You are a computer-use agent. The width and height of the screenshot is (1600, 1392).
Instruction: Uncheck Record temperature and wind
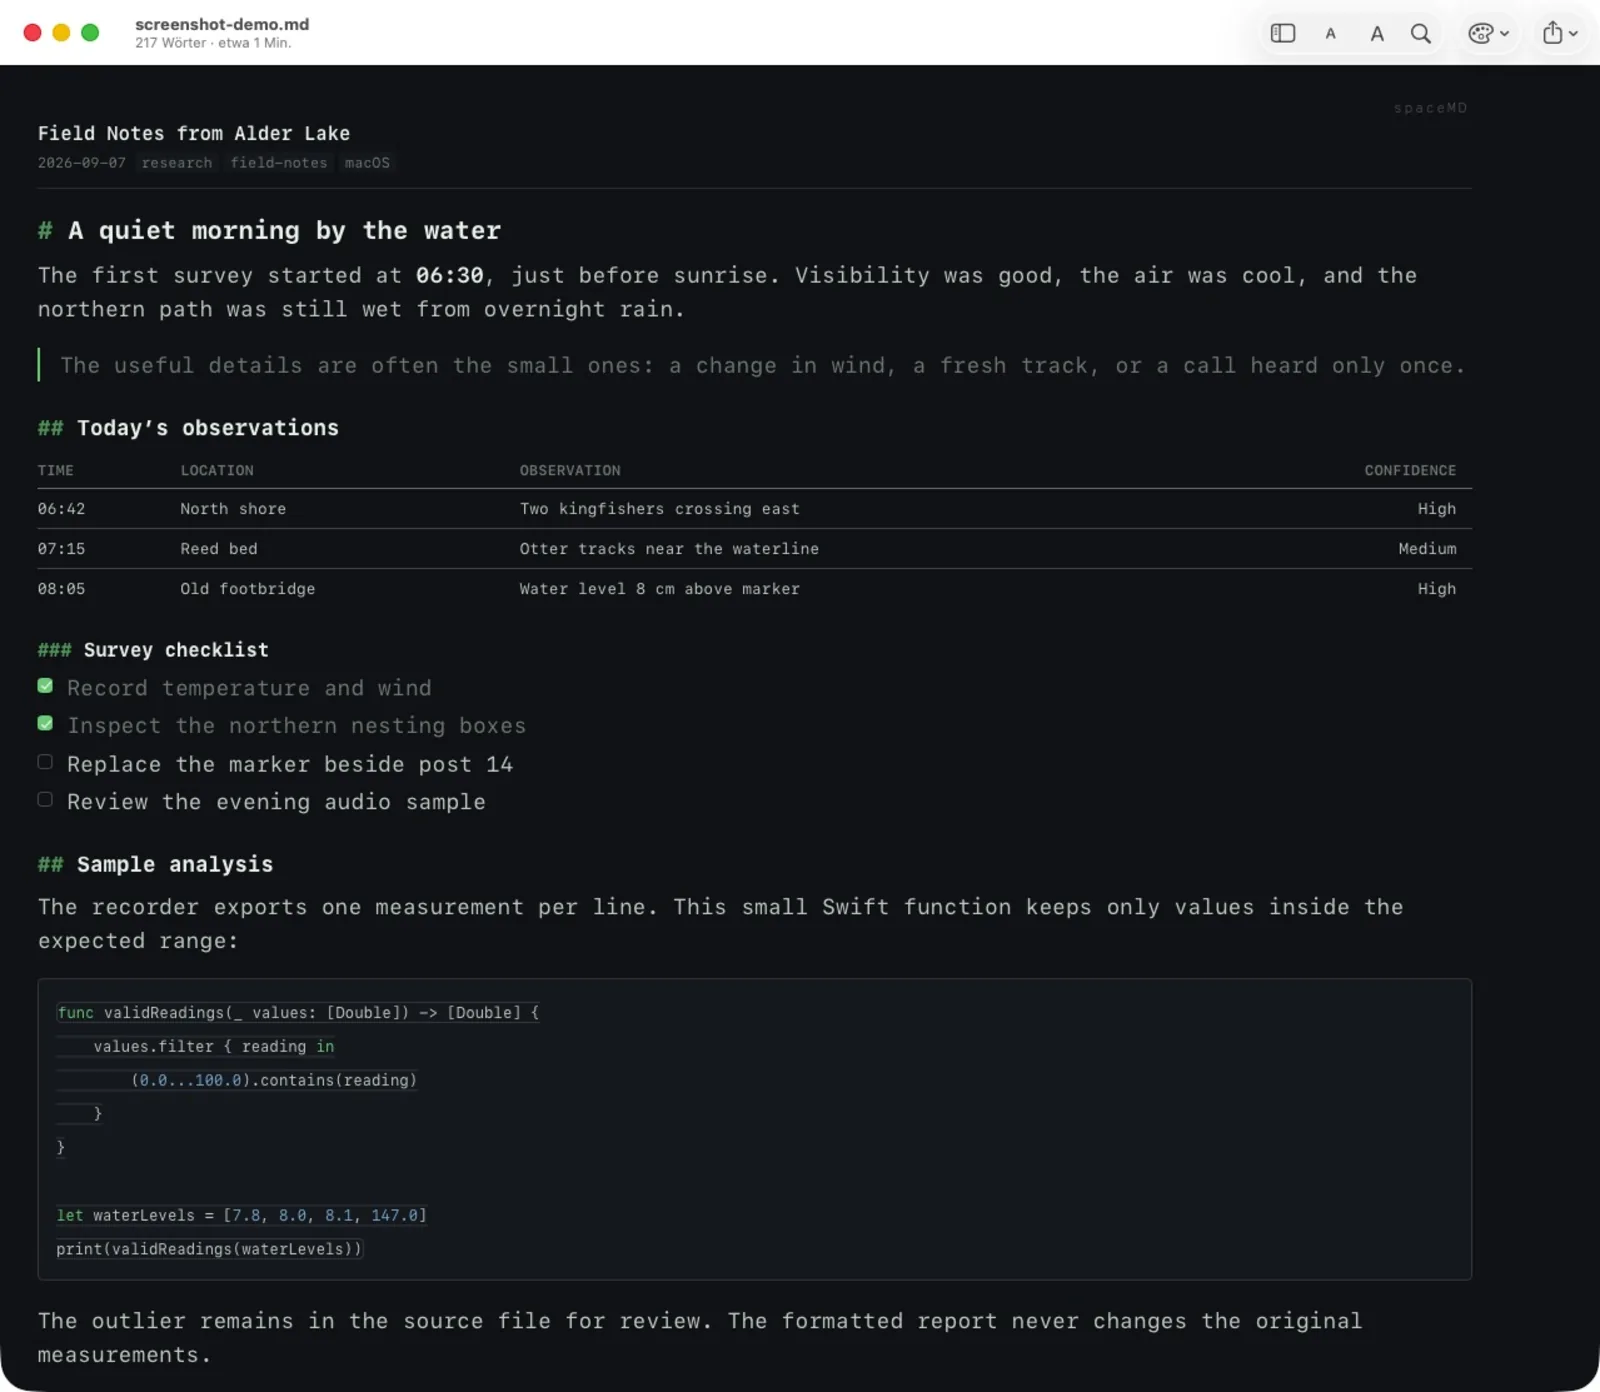click(x=45, y=686)
